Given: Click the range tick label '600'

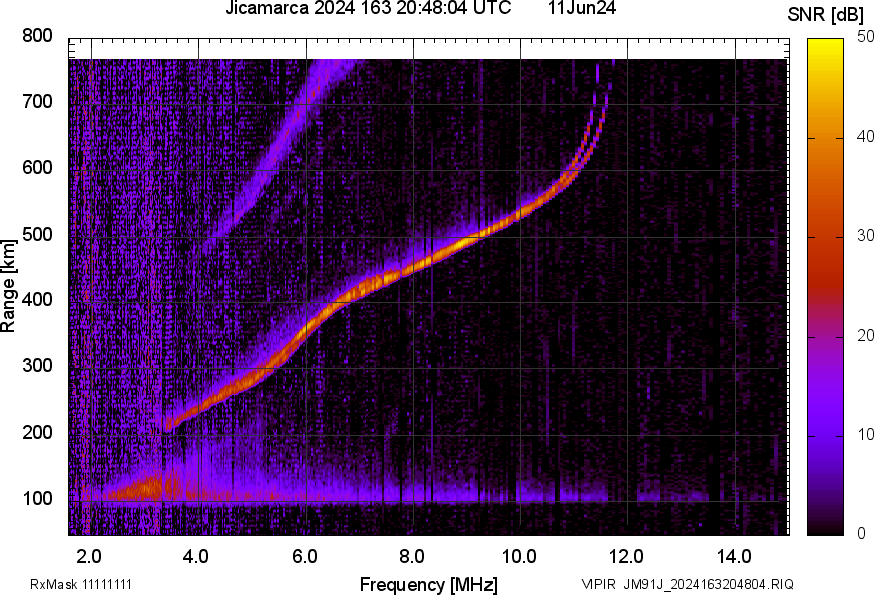Looking at the screenshot, I should [x=37, y=167].
